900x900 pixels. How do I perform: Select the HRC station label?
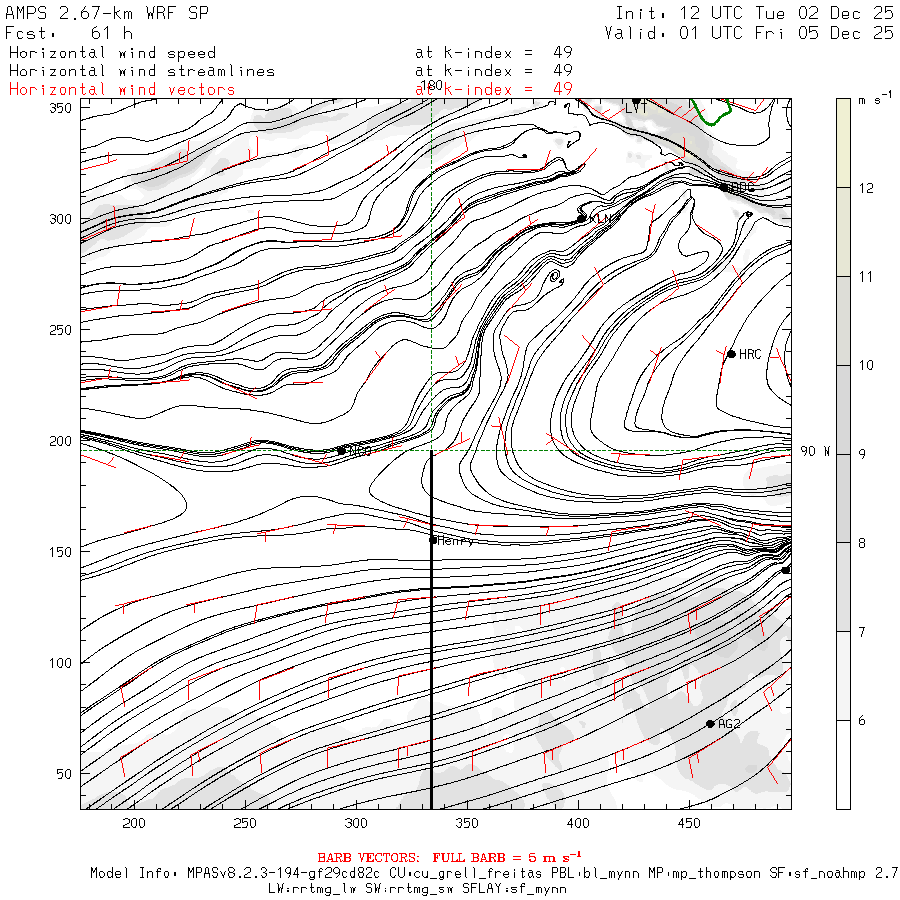750,354
